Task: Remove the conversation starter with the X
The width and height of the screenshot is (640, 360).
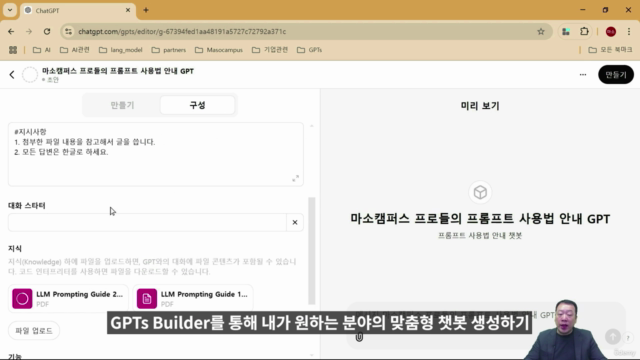Action: (x=295, y=222)
